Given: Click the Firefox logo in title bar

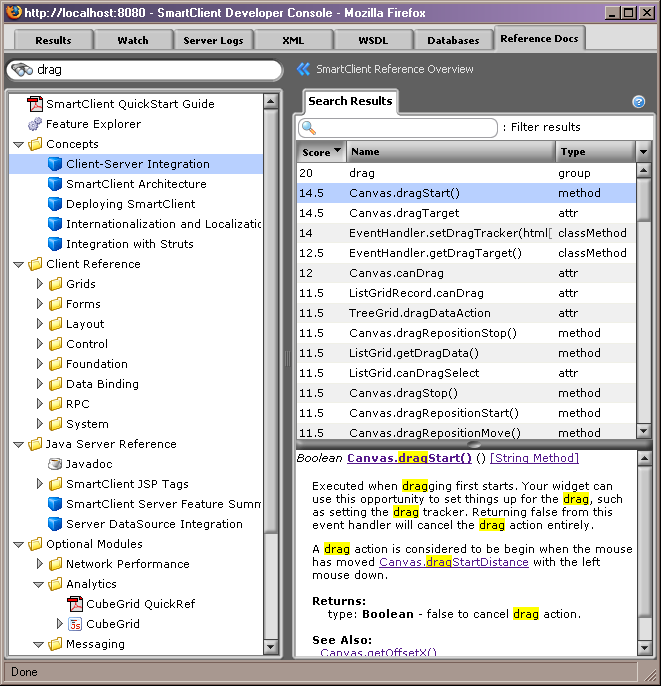Looking at the screenshot, I should 14,12.
